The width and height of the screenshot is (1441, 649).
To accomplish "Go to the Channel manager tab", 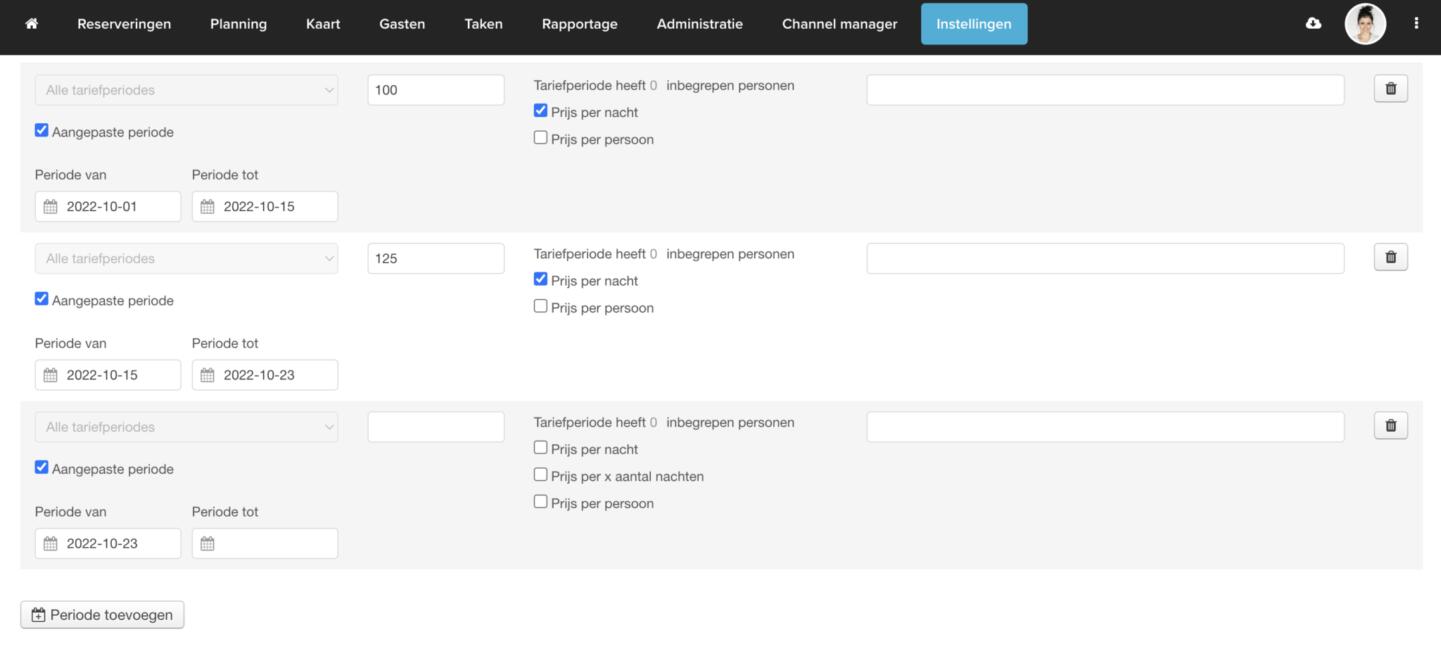I will [x=839, y=24].
